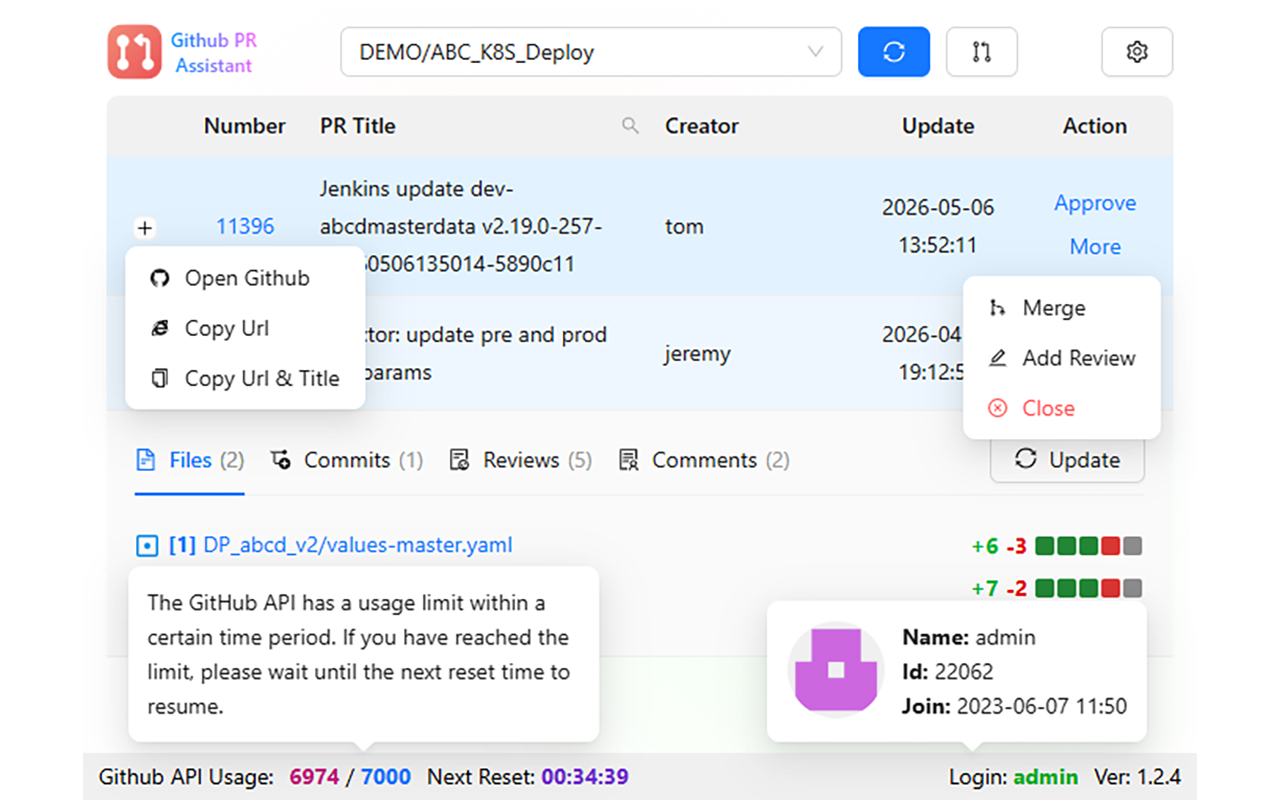Click the admin avatar thumbnail
Viewport: 1280px width, 800px height.
point(836,670)
